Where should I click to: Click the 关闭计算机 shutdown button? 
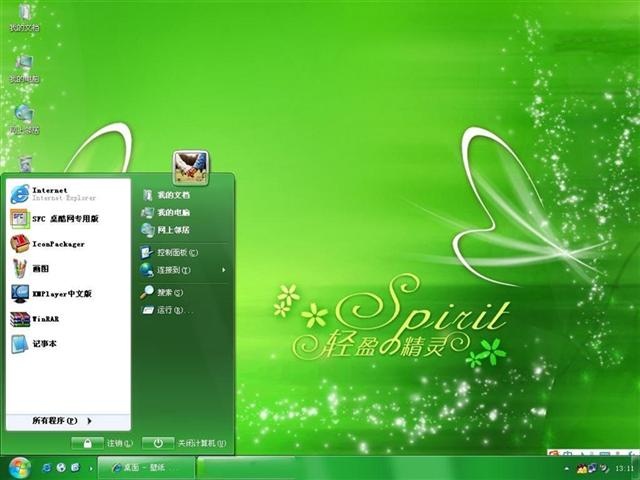tap(184, 443)
